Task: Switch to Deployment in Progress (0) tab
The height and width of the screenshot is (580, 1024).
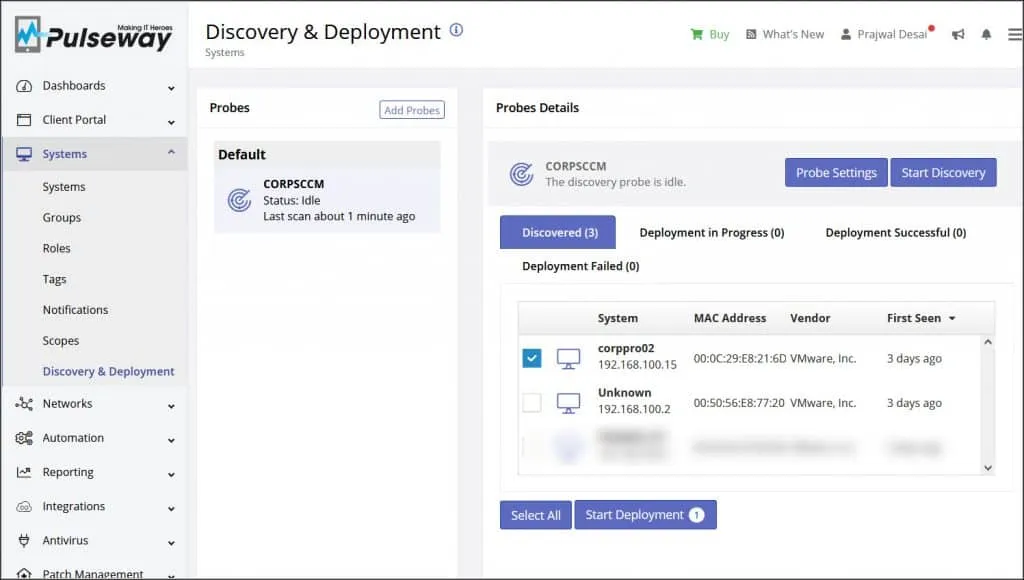Action: pyautogui.click(x=712, y=233)
